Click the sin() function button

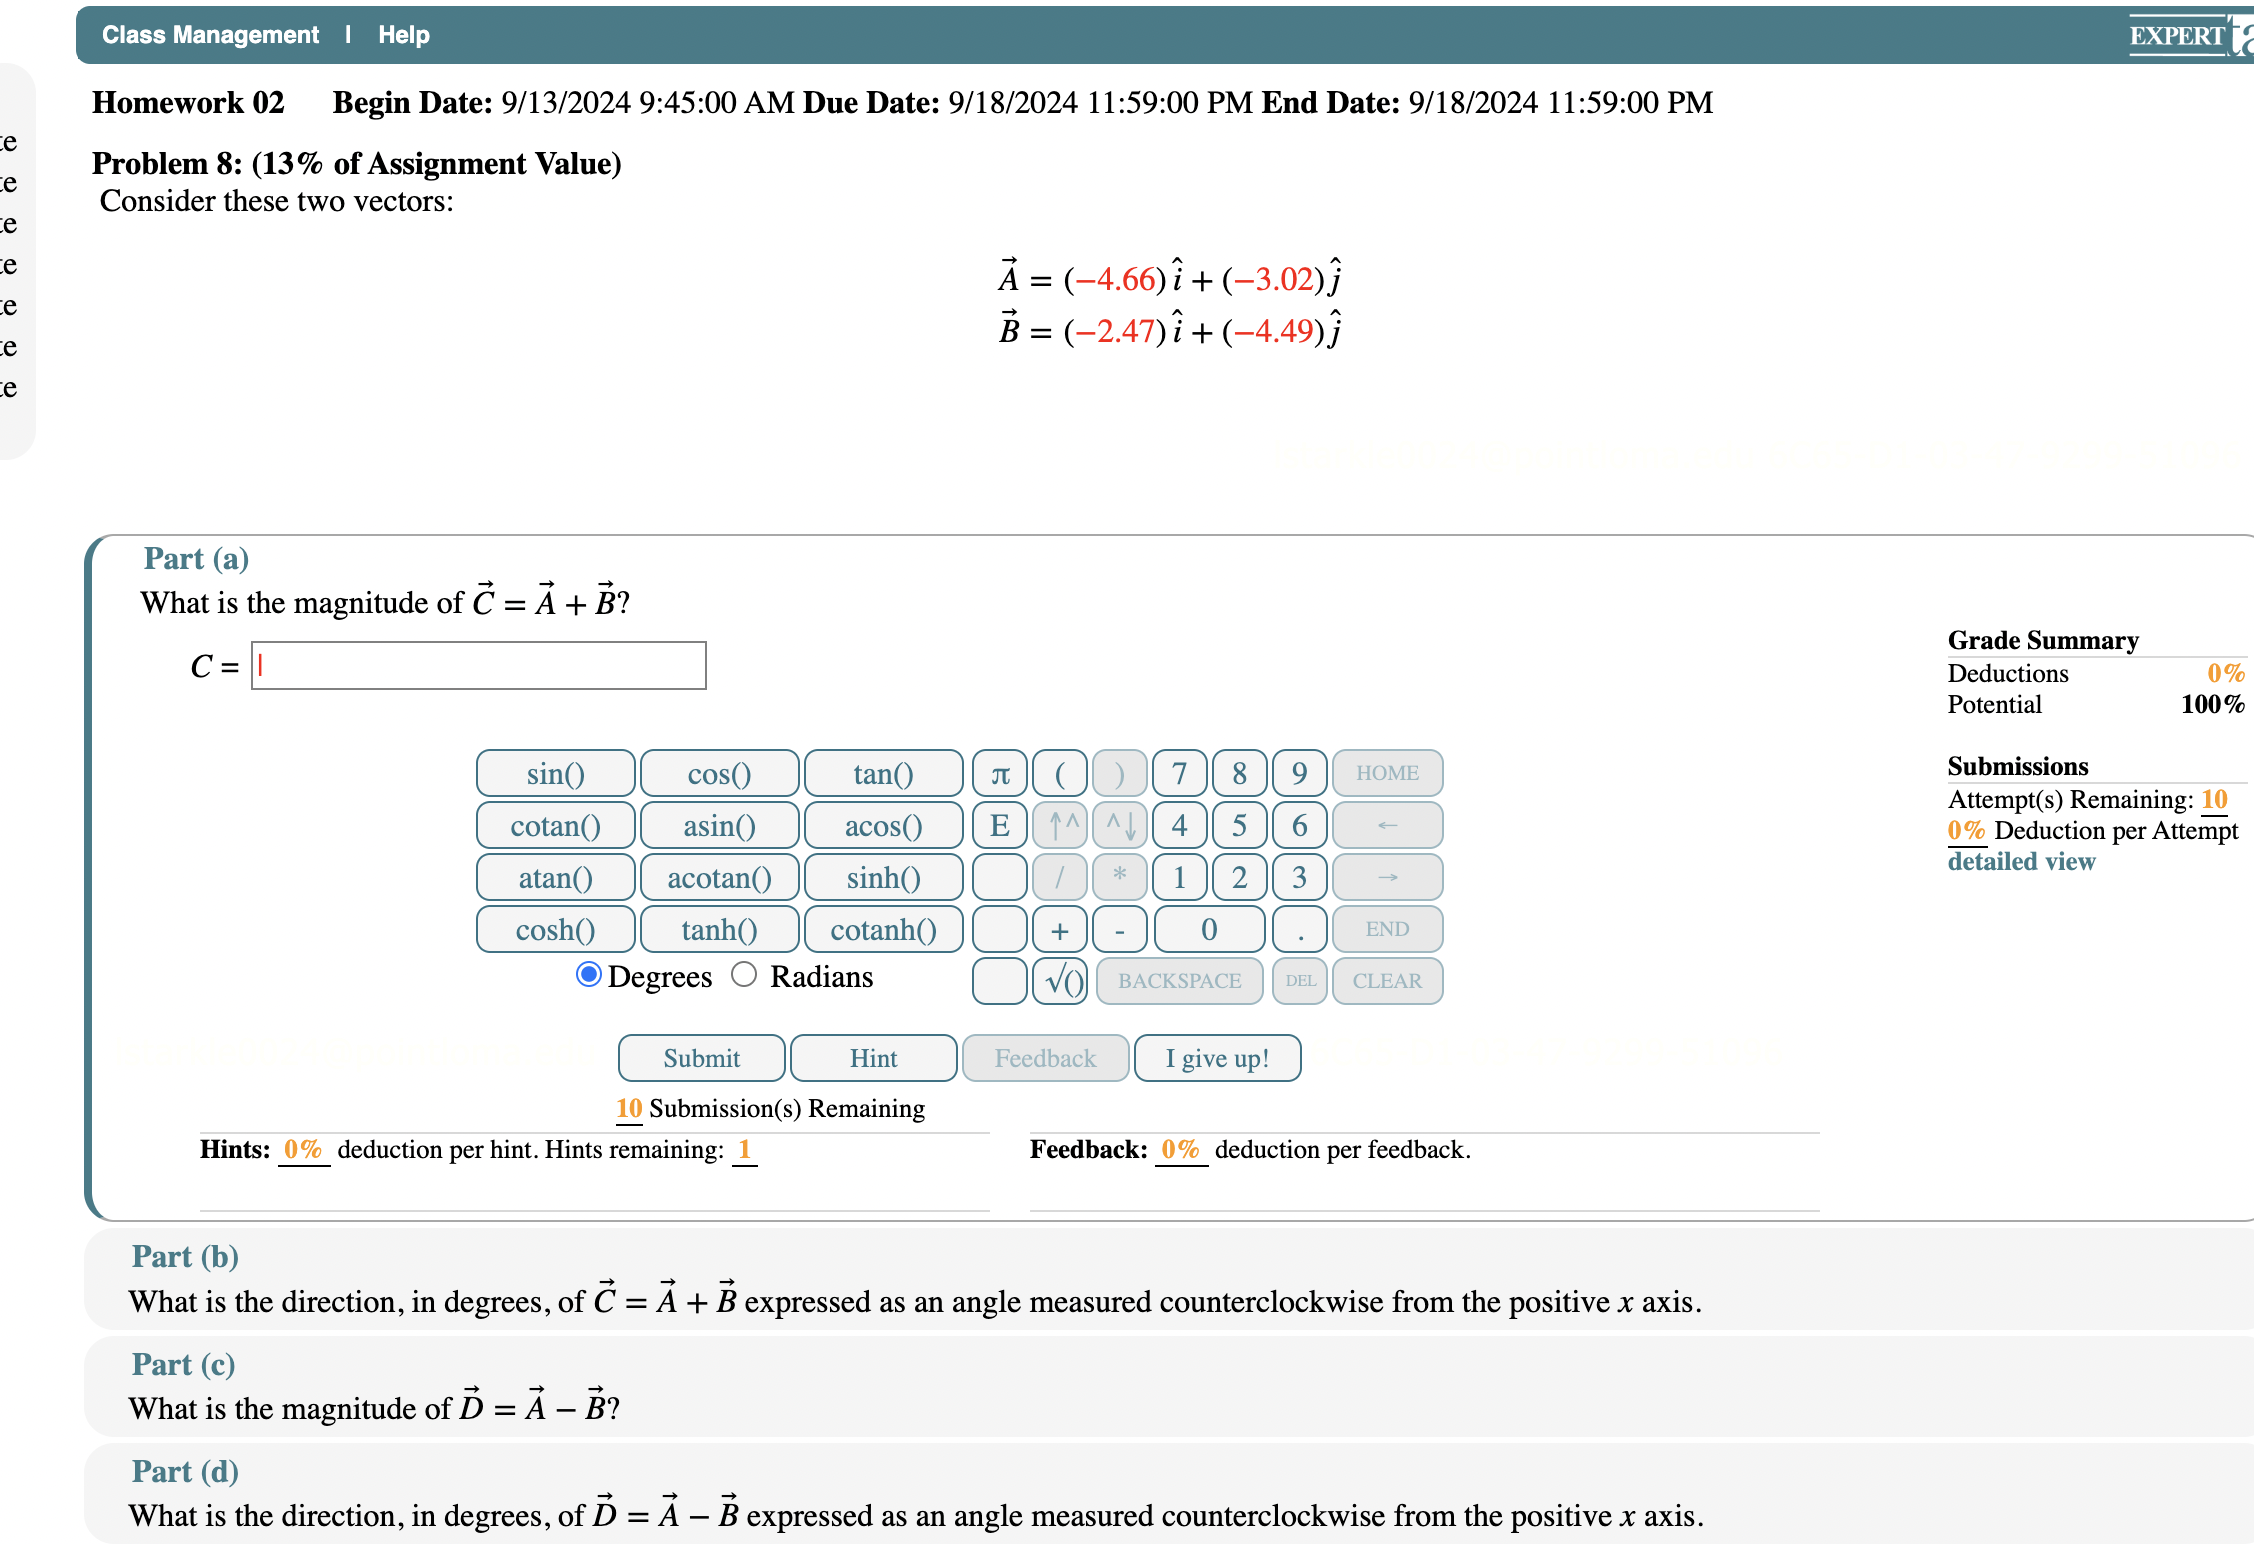(557, 775)
